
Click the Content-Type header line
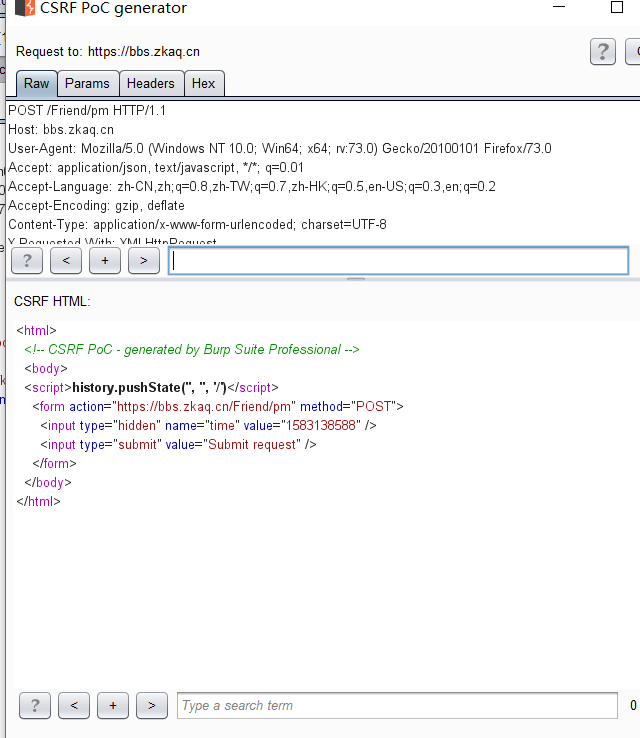pyautogui.click(x=197, y=225)
